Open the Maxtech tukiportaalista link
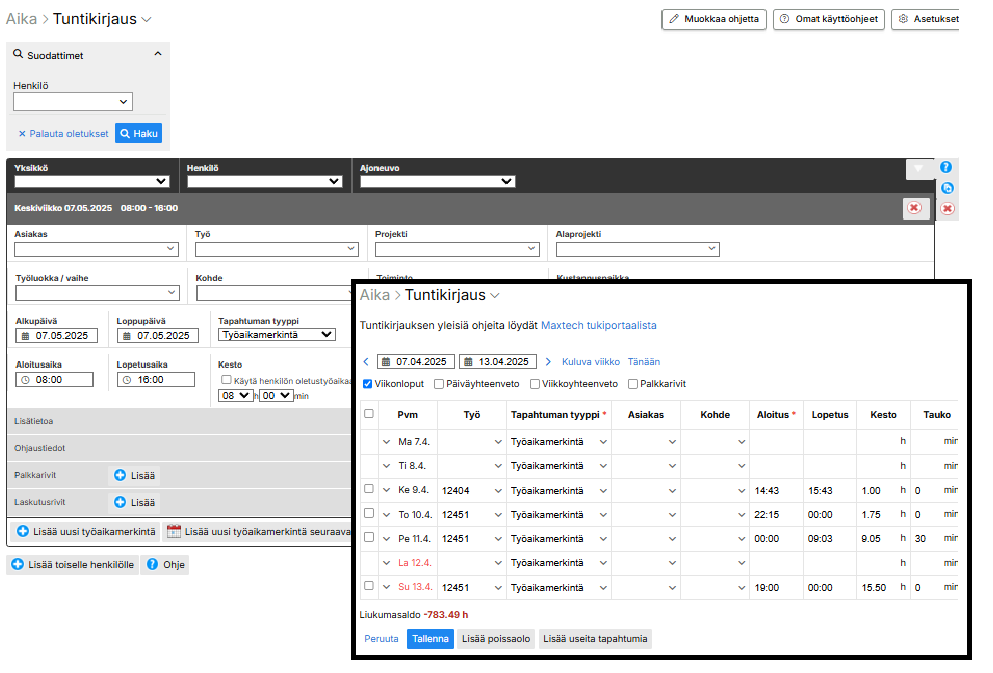 598,325
